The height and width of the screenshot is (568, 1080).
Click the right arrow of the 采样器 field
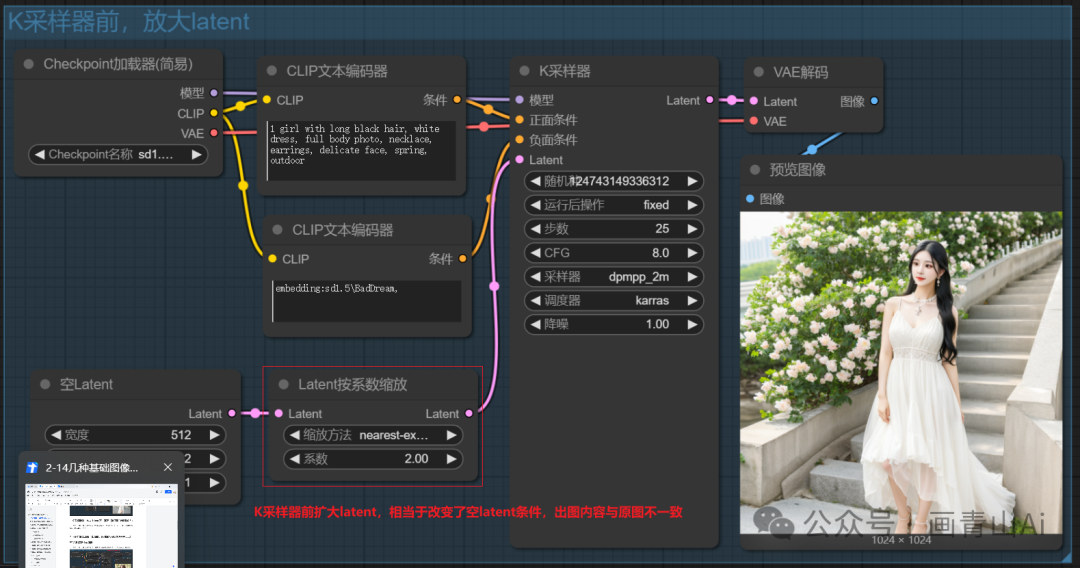point(692,277)
